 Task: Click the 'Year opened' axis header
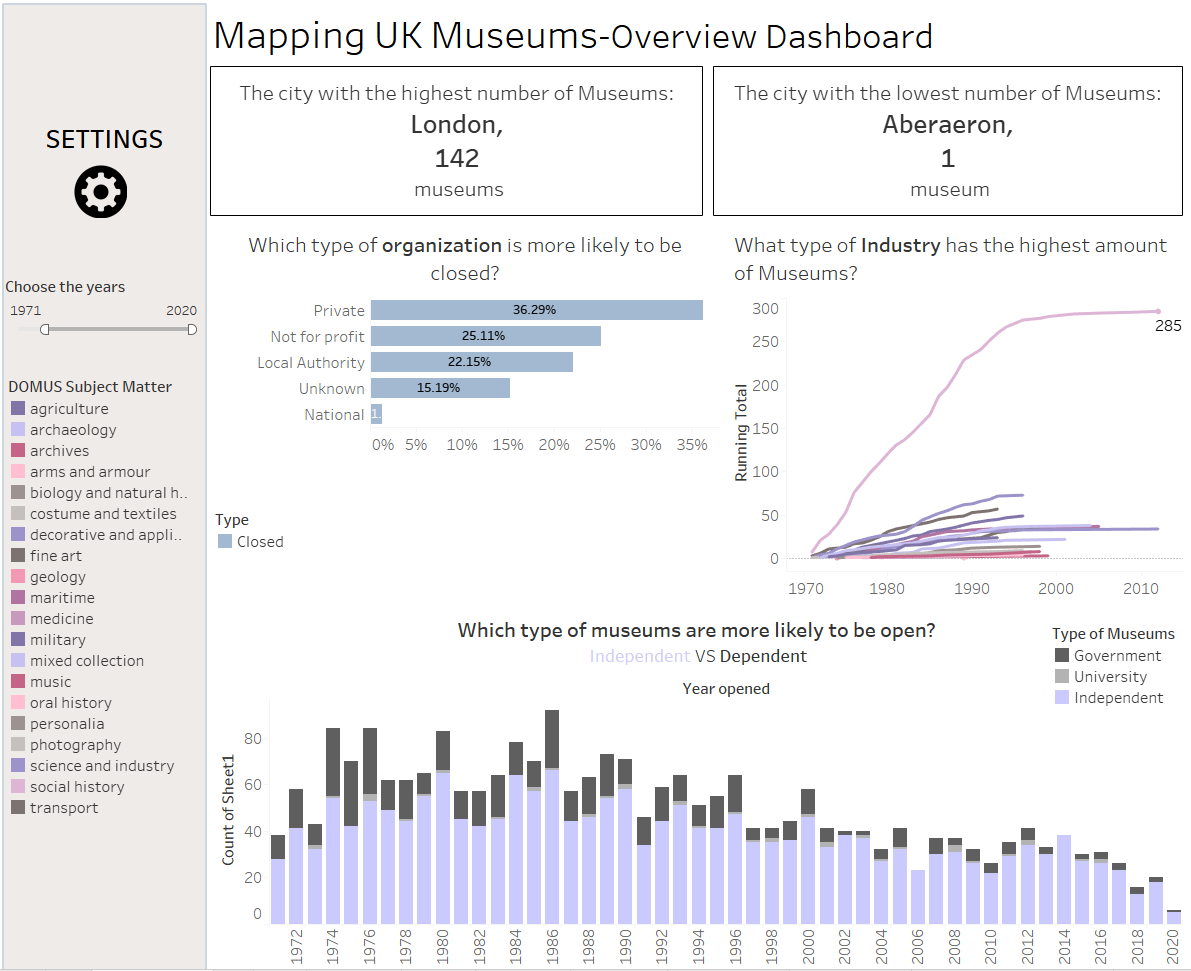(x=726, y=688)
